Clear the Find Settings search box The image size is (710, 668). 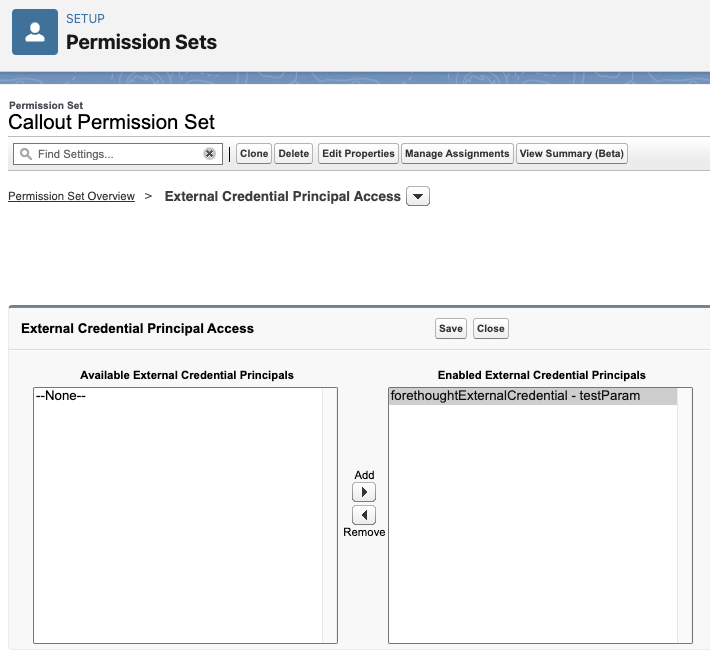[209, 154]
